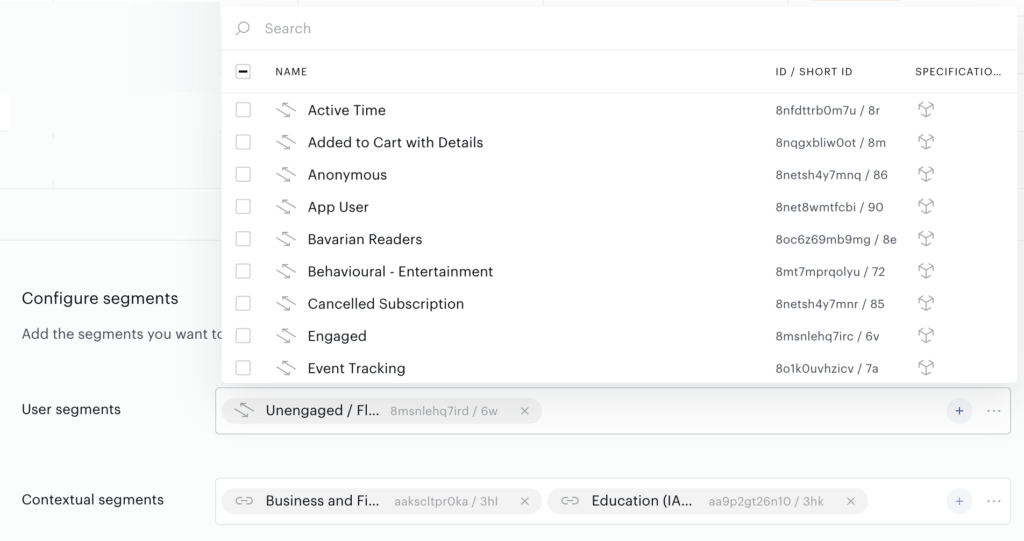Check the Cancelled Subscription checkbox
The image size is (1024, 541).
tap(243, 303)
